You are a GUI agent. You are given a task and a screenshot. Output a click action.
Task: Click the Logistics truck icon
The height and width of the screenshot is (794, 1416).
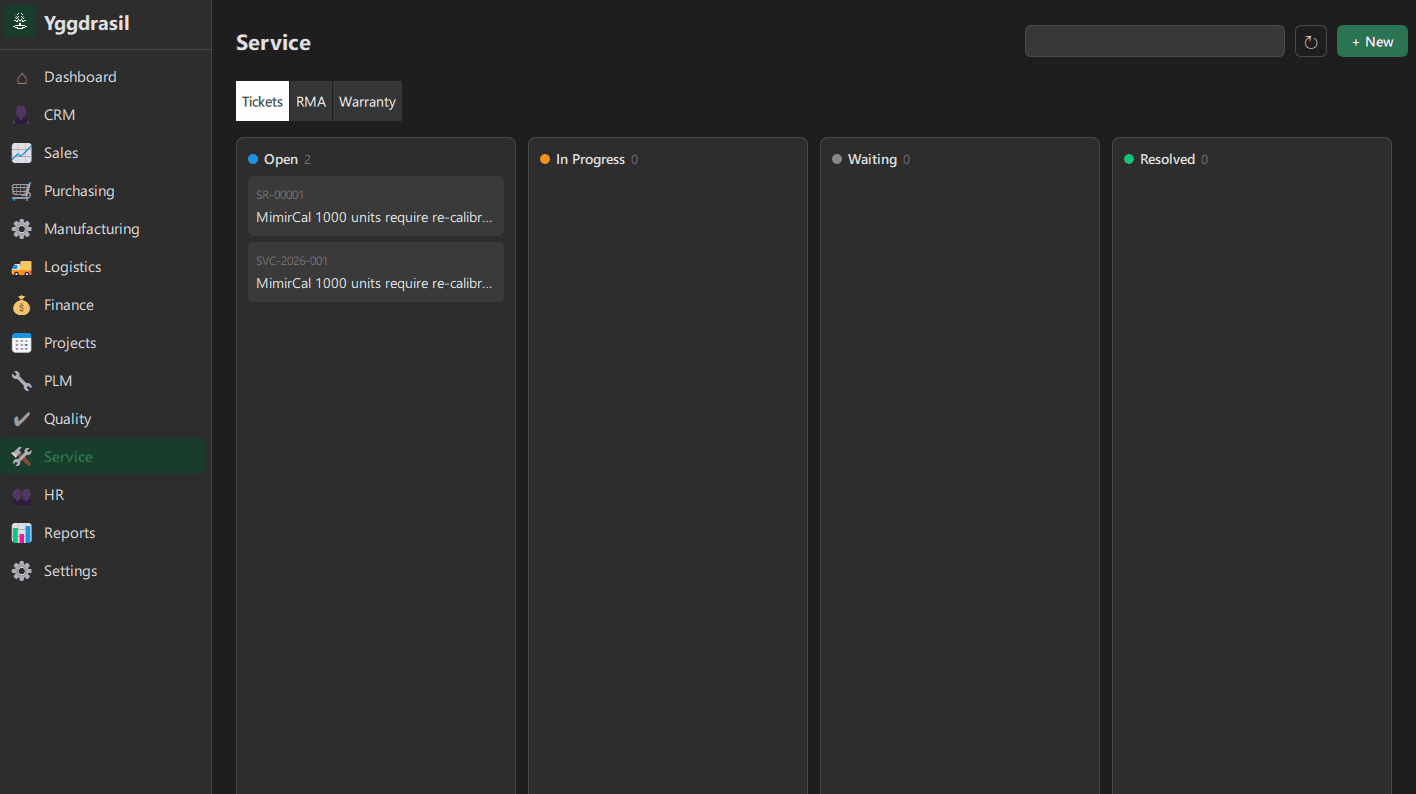pos(21,266)
